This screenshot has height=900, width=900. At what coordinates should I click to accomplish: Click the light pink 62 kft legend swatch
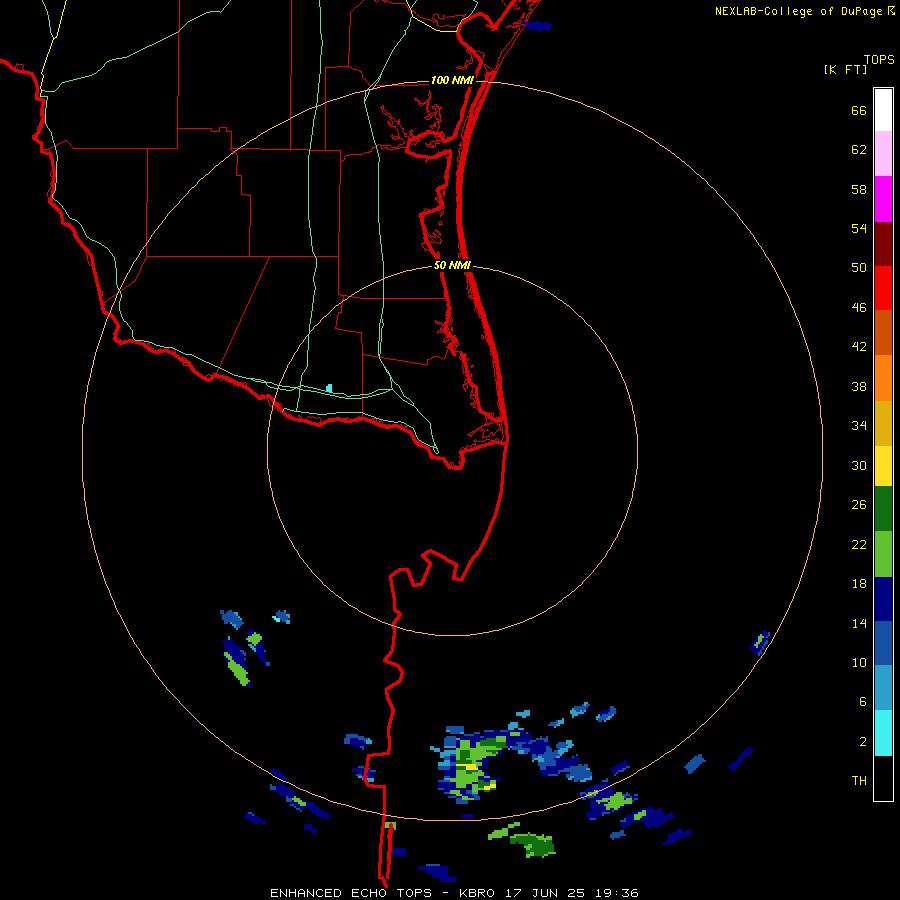click(883, 154)
